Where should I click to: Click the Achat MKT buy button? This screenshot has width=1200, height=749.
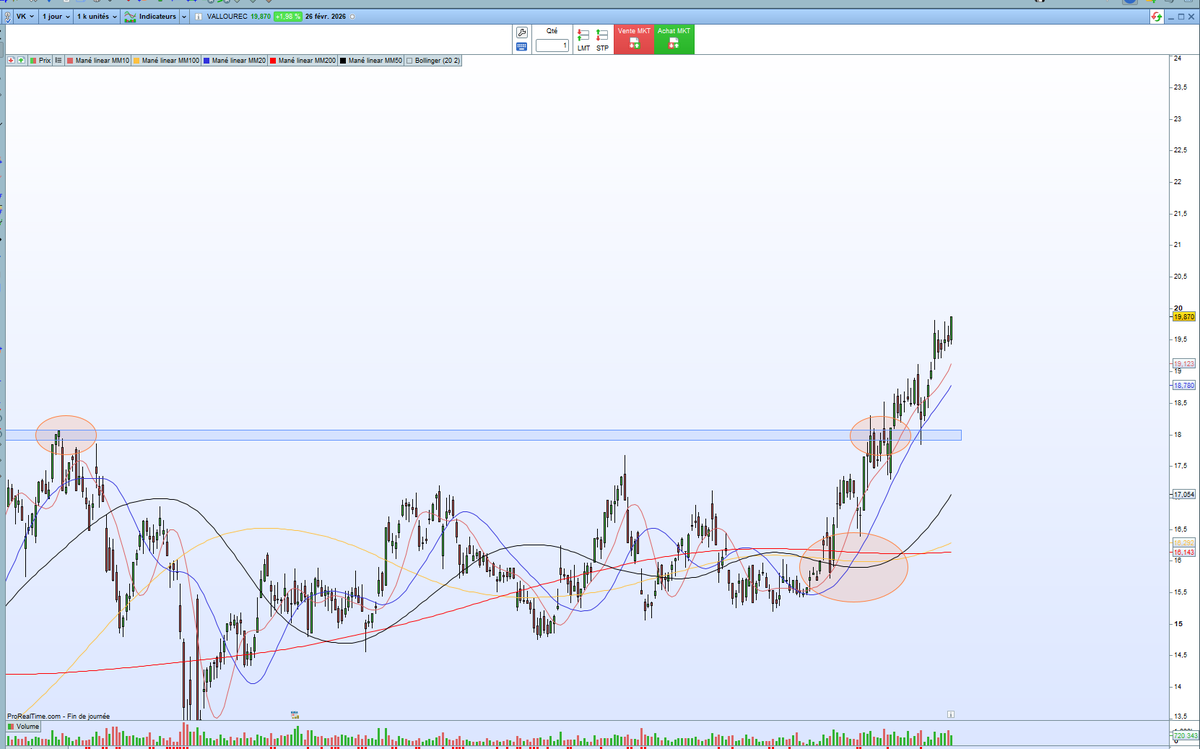[673, 40]
